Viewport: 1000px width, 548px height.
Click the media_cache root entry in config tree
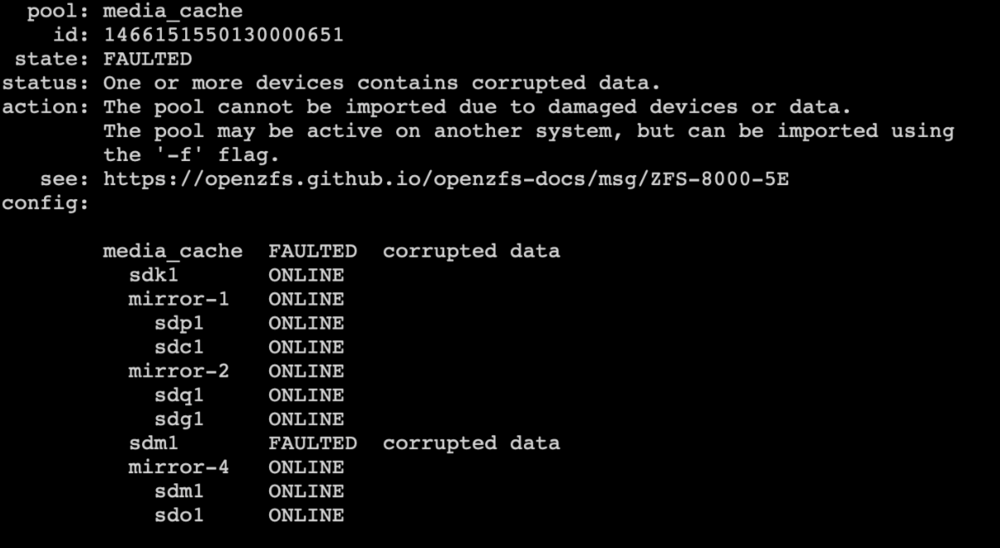pyautogui.click(x=173, y=251)
